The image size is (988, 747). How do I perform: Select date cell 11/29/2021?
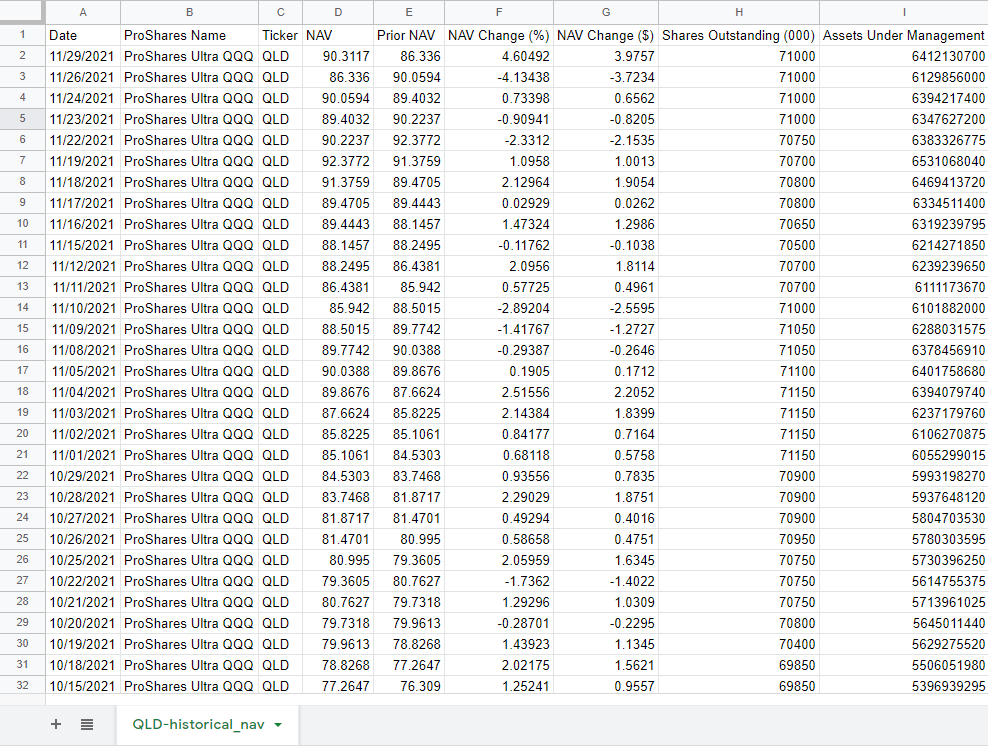[83, 56]
